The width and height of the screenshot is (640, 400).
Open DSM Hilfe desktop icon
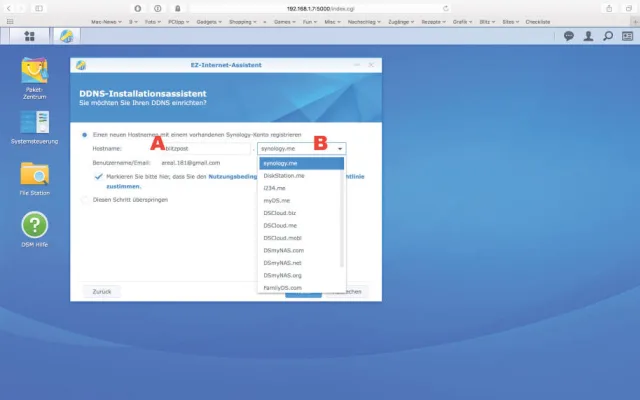(x=34, y=229)
